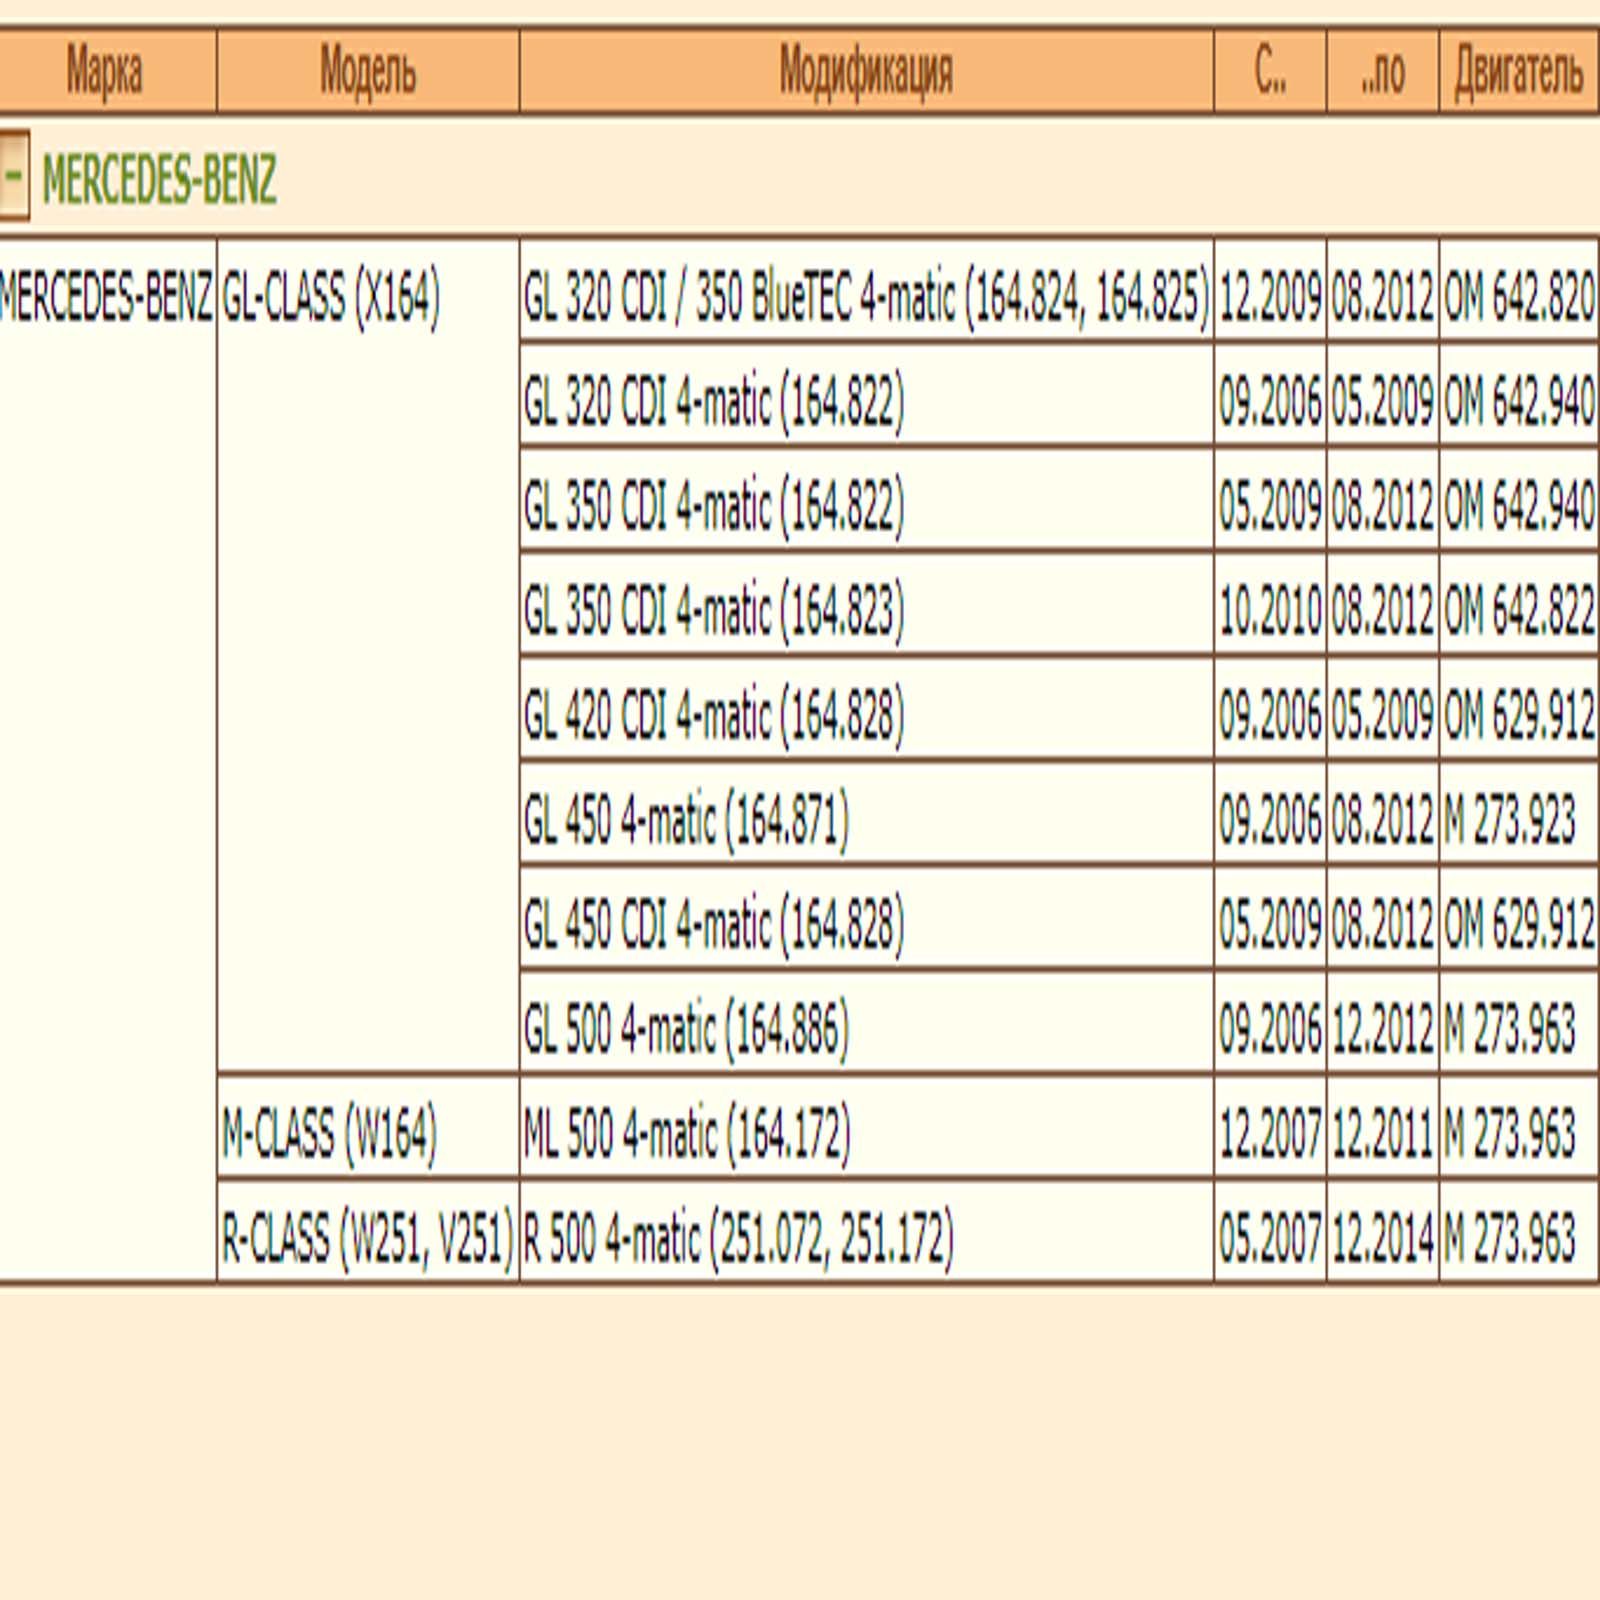Select GL 450 4-matic (164.871) row

click(686, 820)
